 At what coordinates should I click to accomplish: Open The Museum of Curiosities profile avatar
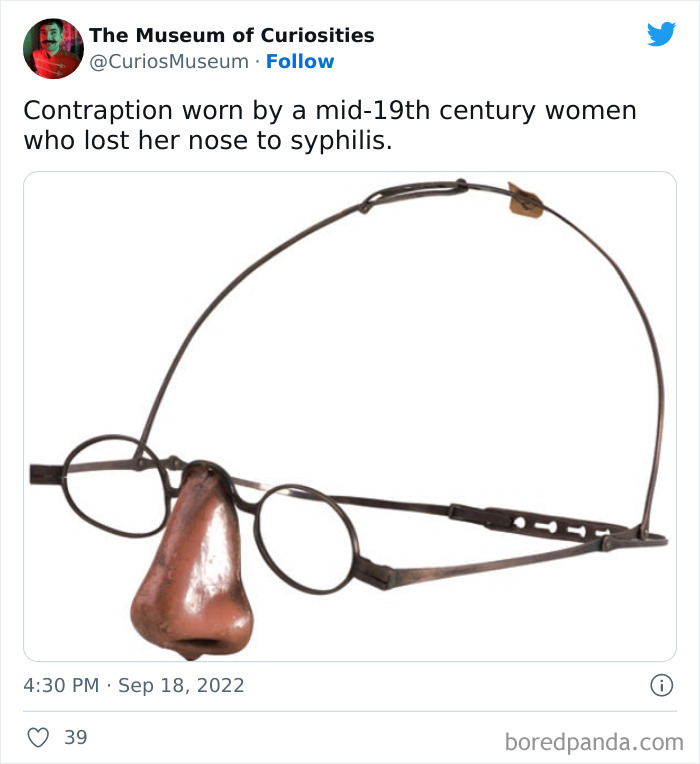tap(53, 48)
